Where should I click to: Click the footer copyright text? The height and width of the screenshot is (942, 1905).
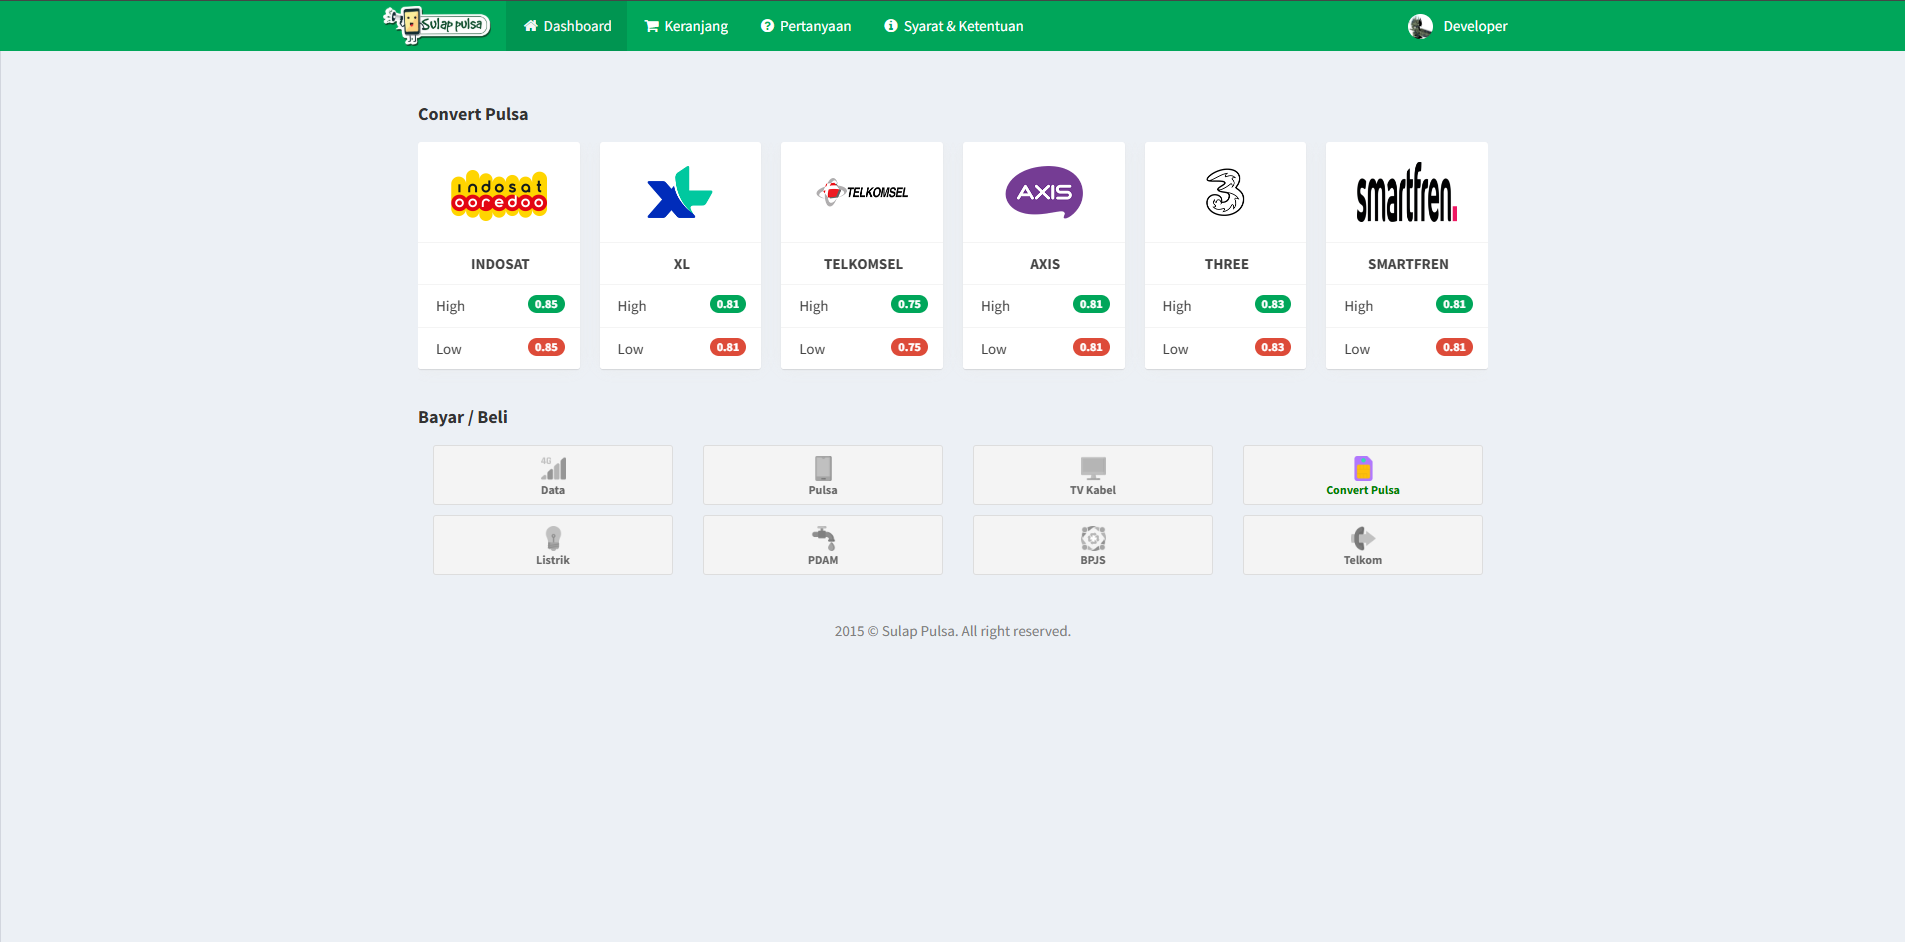tap(952, 631)
